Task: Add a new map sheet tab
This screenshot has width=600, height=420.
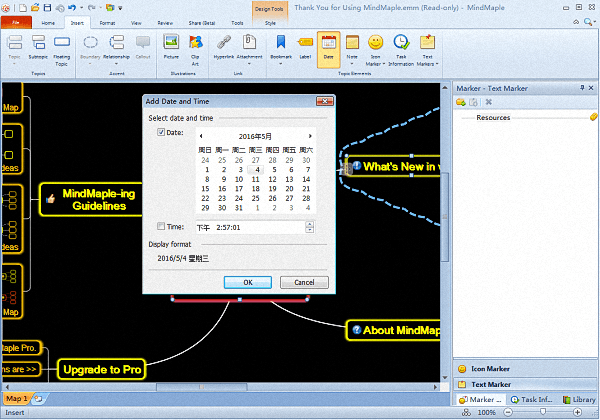Action: click(x=38, y=399)
